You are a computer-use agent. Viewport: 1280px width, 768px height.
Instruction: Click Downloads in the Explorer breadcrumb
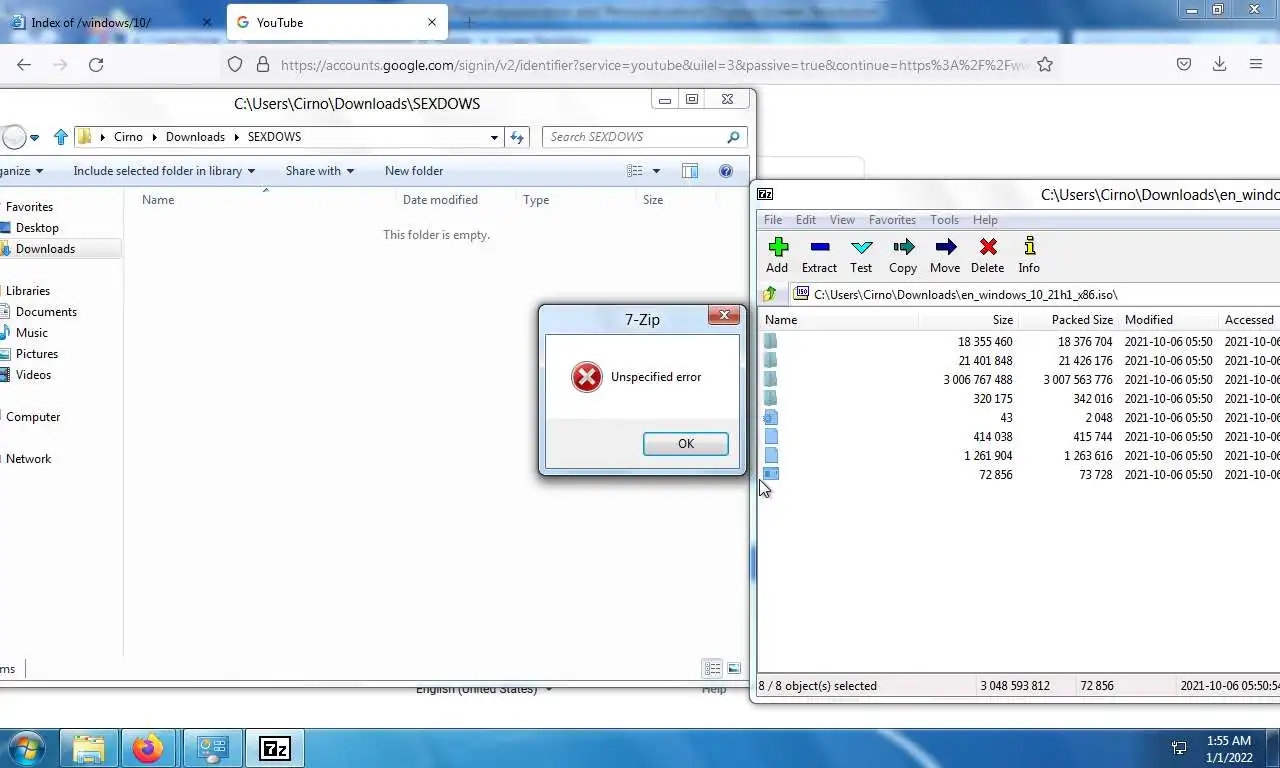pyautogui.click(x=195, y=137)
